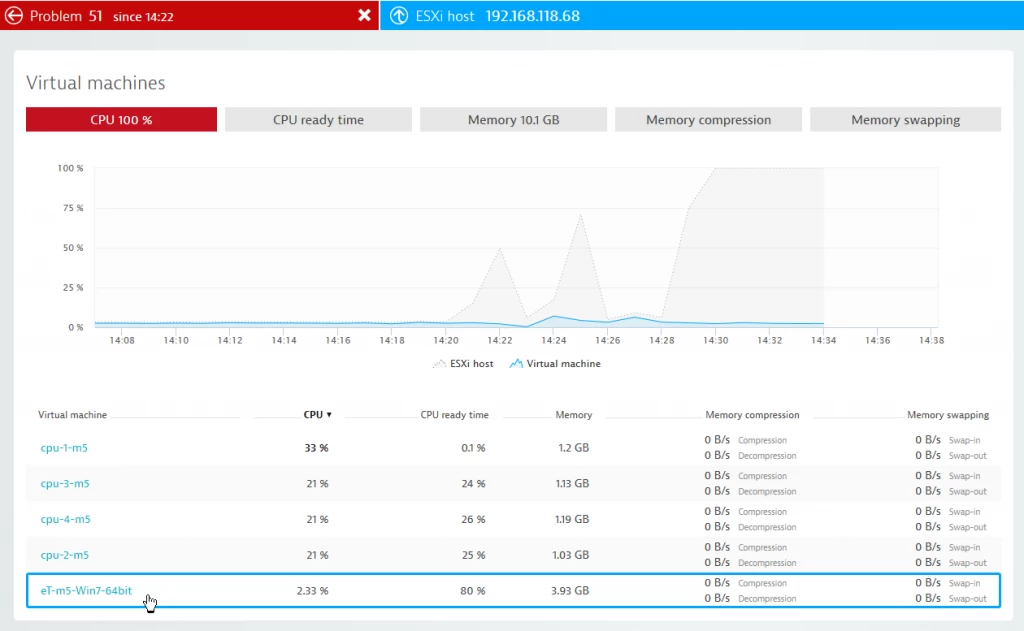Viewport: 1024px width, 631px height.
Task: Toggle CPU column sort arrow
Action: 329,415
